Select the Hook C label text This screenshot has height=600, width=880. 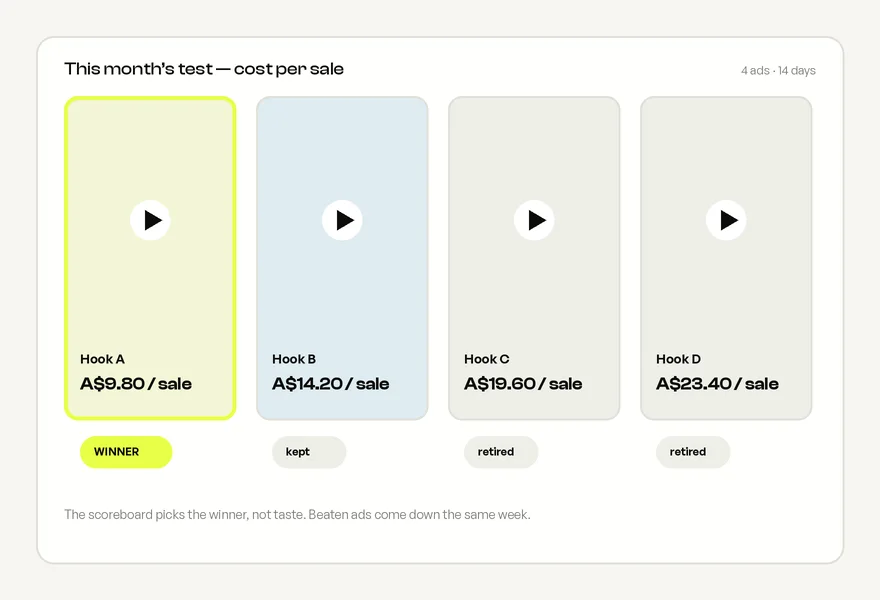tap(487, 359)
